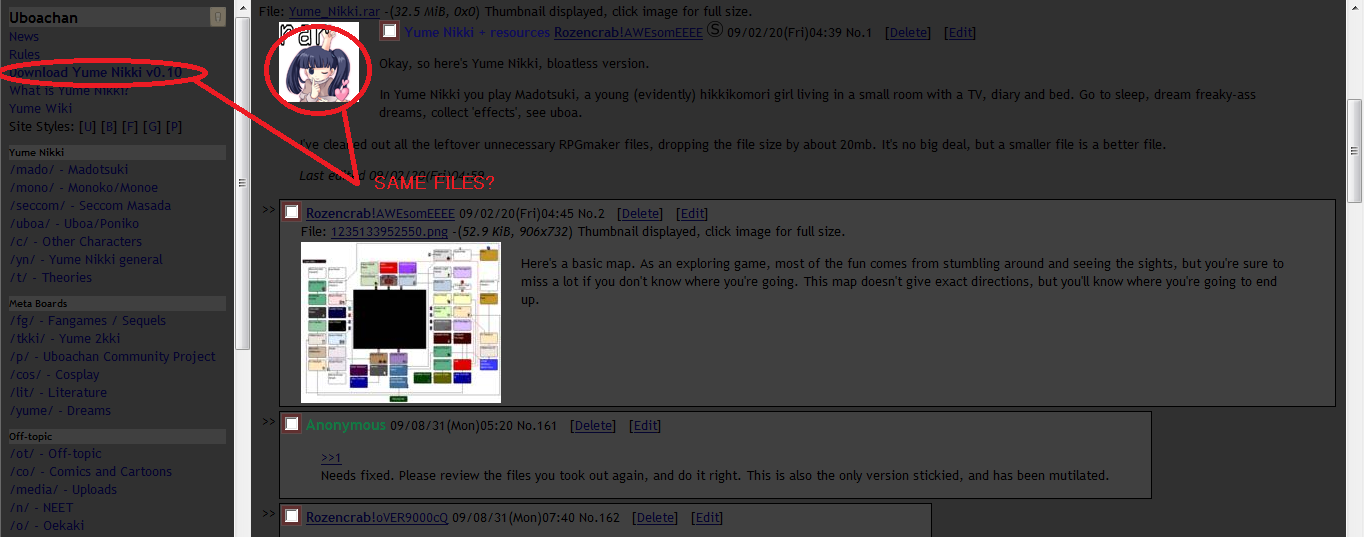Open the 1235133952550.png file link
Screen dimensions: 1365x537
click(390, 232)
